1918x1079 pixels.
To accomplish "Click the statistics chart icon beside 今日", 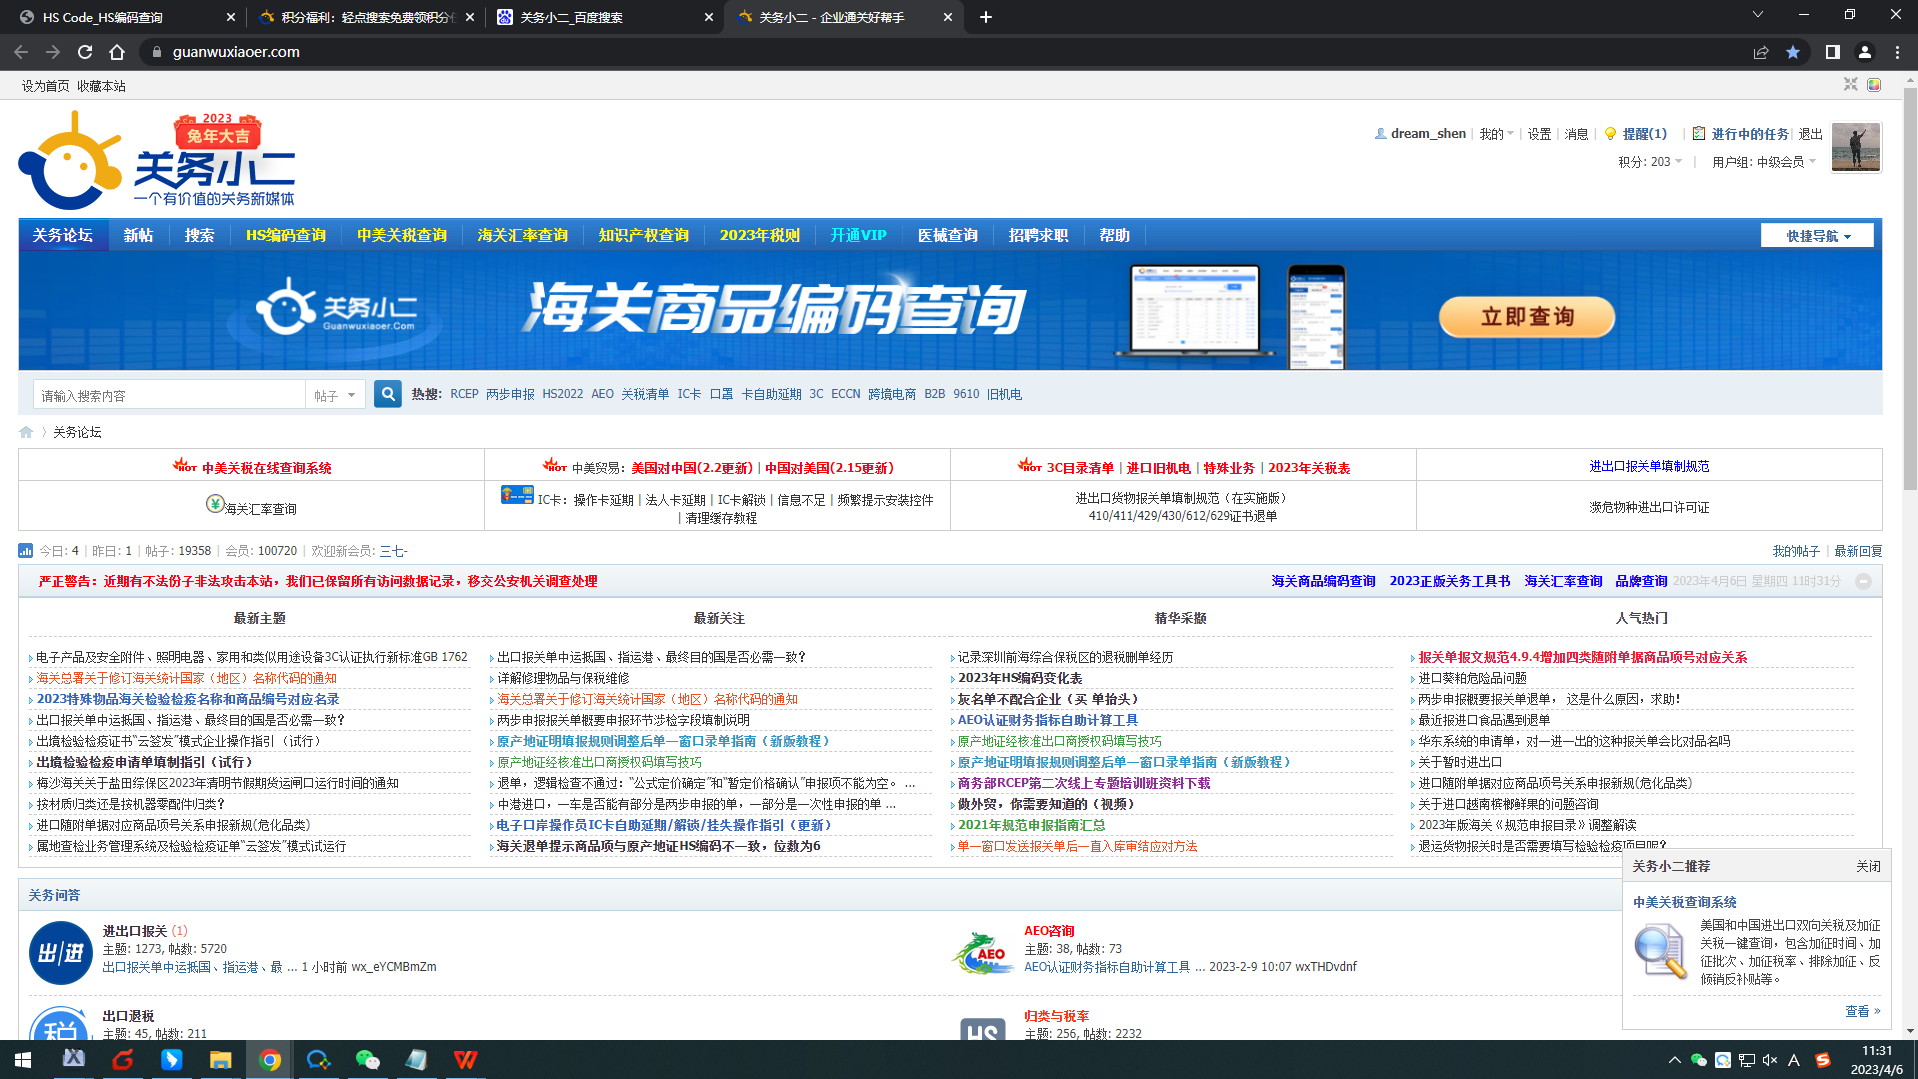I will (26, 551).
